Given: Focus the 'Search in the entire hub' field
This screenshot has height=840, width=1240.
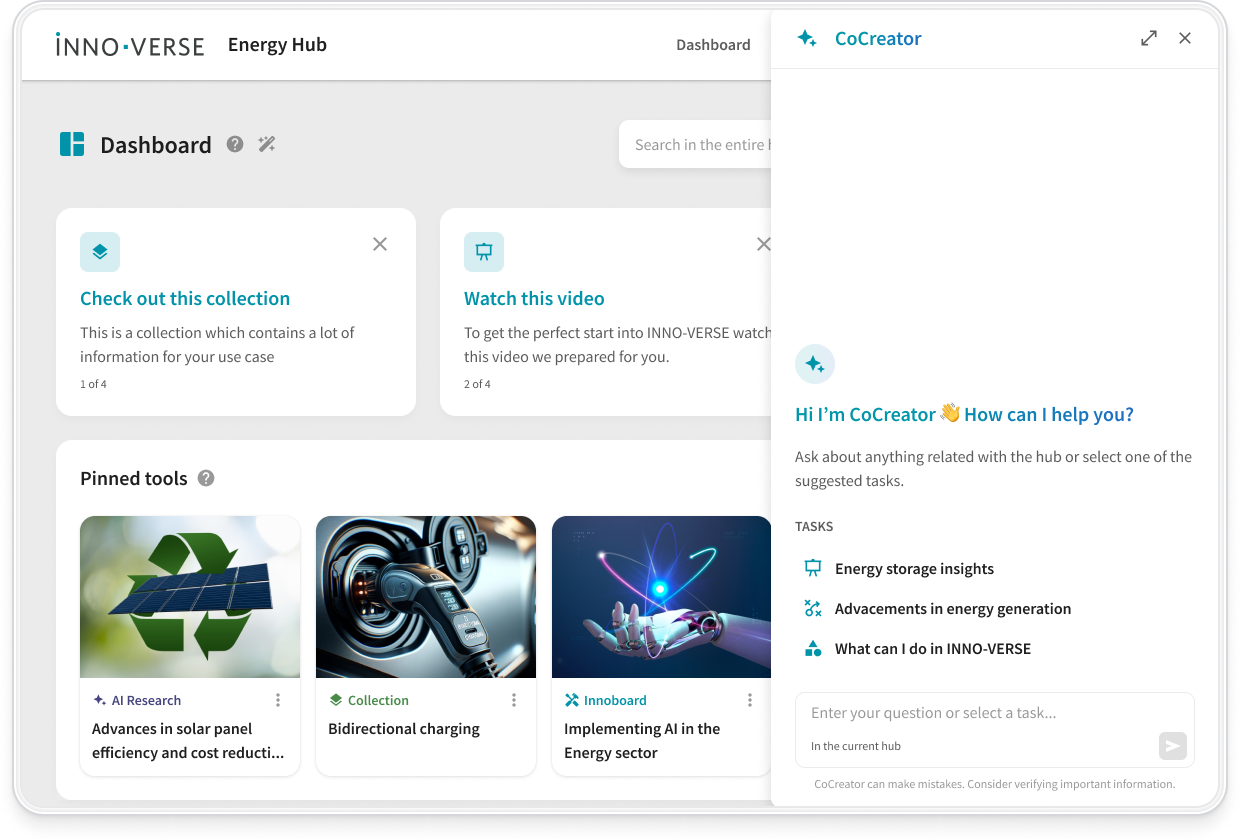Looking at the screenshot, I should point(696,144).
